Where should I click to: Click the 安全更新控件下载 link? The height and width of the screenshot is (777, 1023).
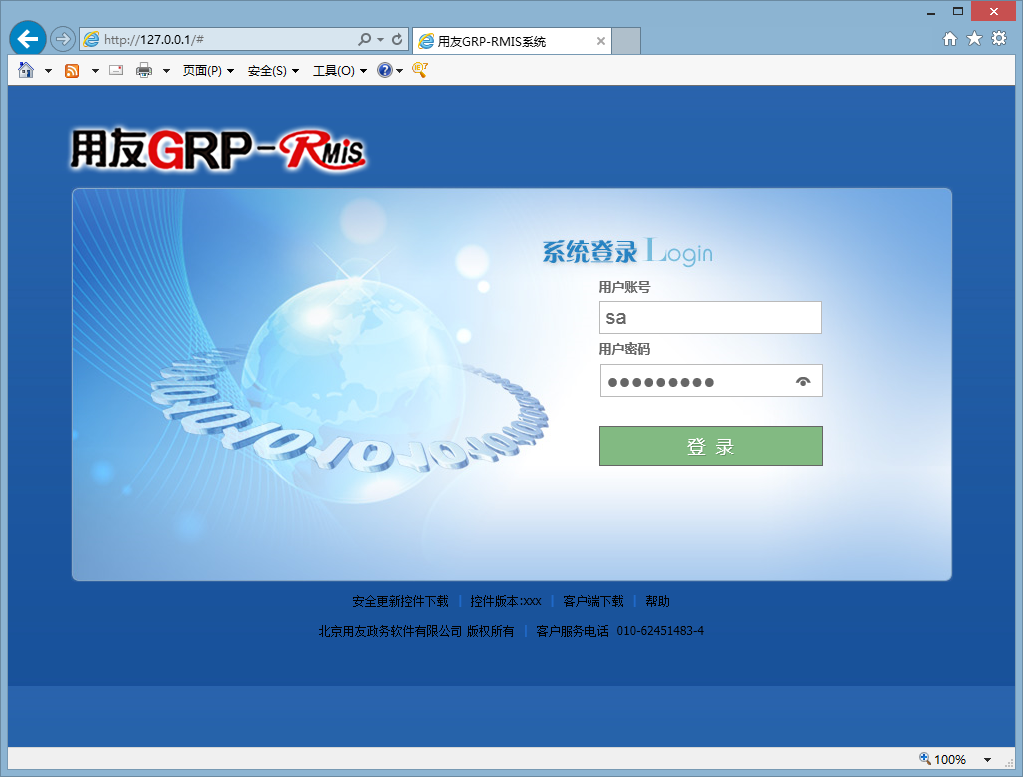click(x=401, y=601)
